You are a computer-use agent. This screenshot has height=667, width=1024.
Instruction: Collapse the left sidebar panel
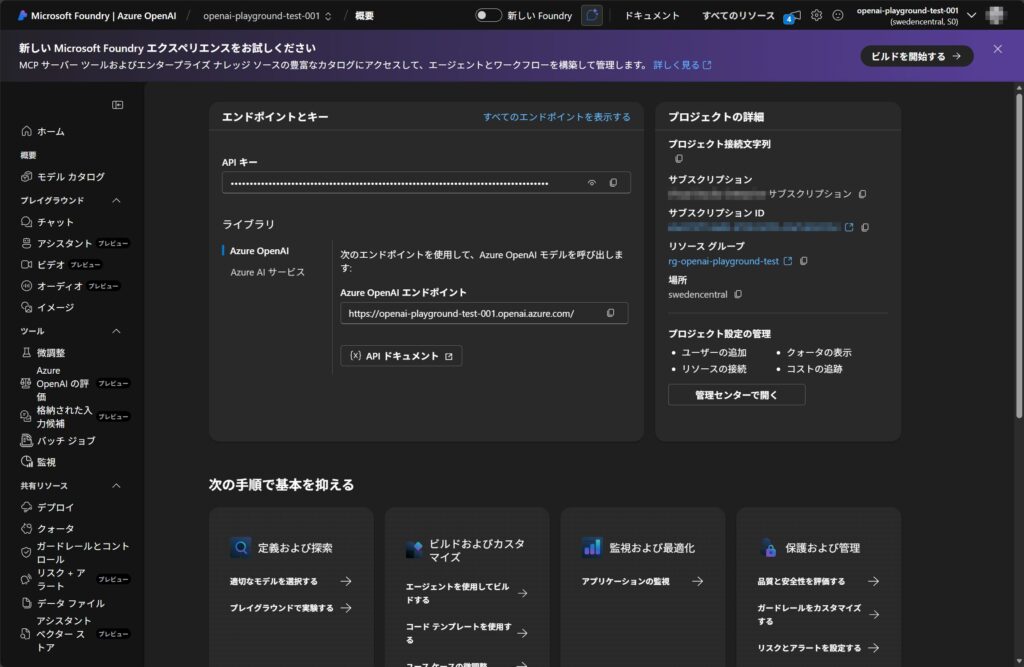(117, 105)
